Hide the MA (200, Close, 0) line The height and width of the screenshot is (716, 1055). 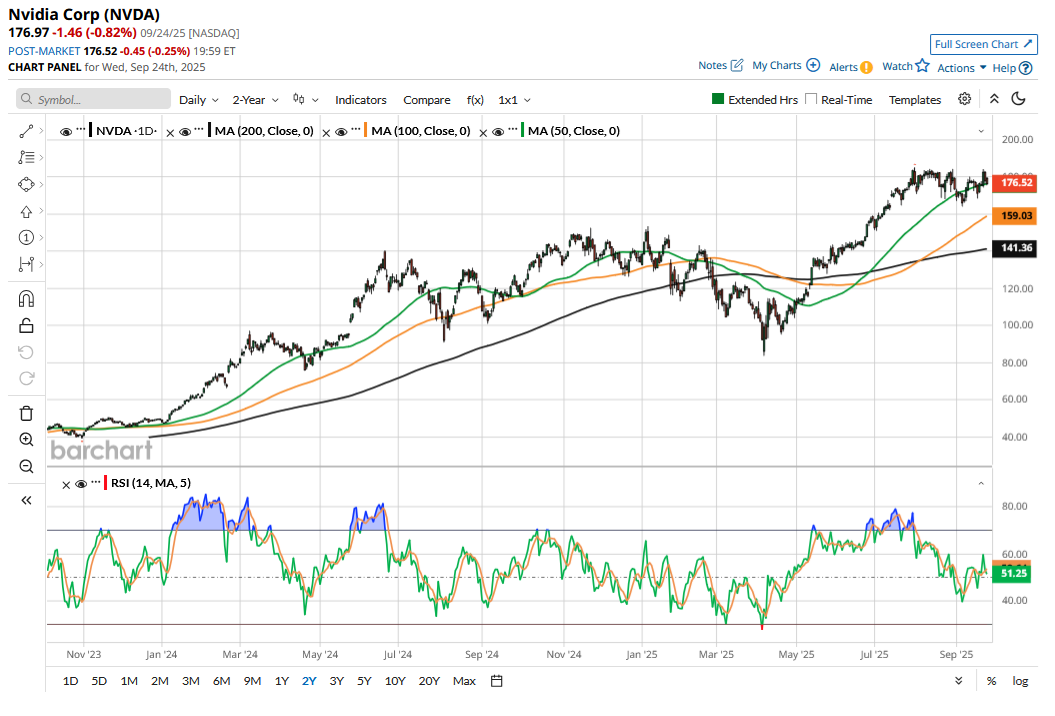point(185,132)
